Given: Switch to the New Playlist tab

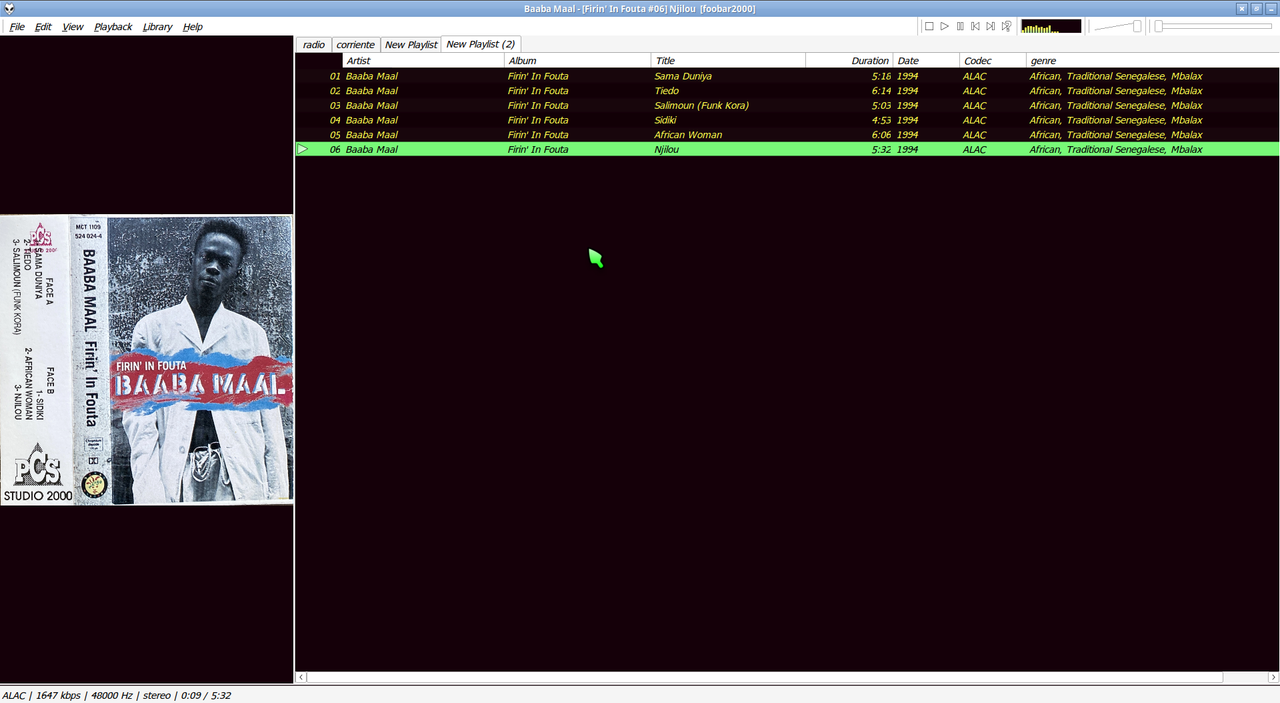Looking at the screenshot, I should pos(411,45).
